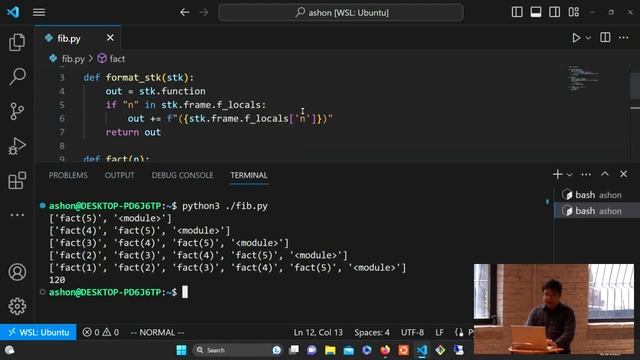Open the Manage settings gear

pos(17,306)
